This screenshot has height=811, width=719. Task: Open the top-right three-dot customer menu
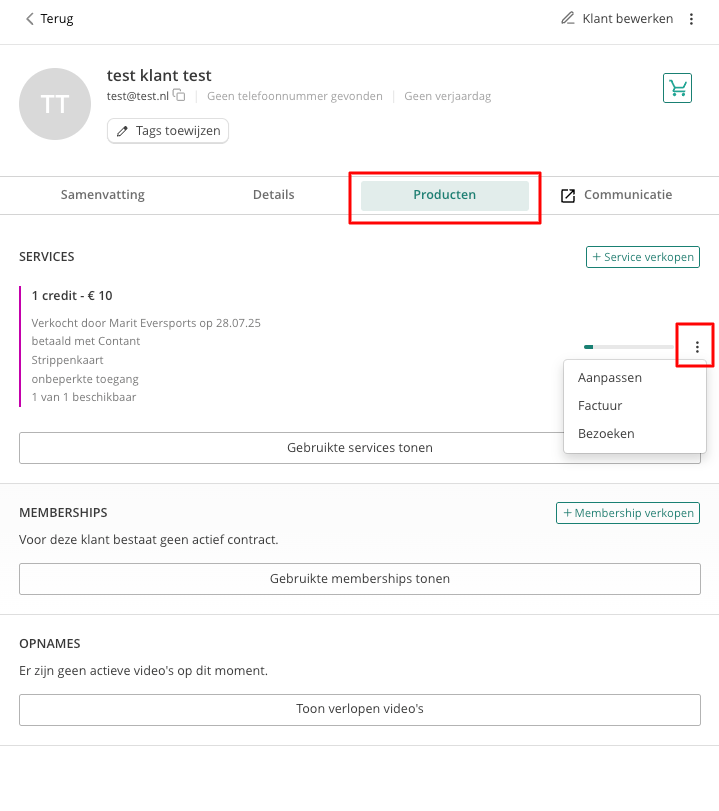pos(691,19)
